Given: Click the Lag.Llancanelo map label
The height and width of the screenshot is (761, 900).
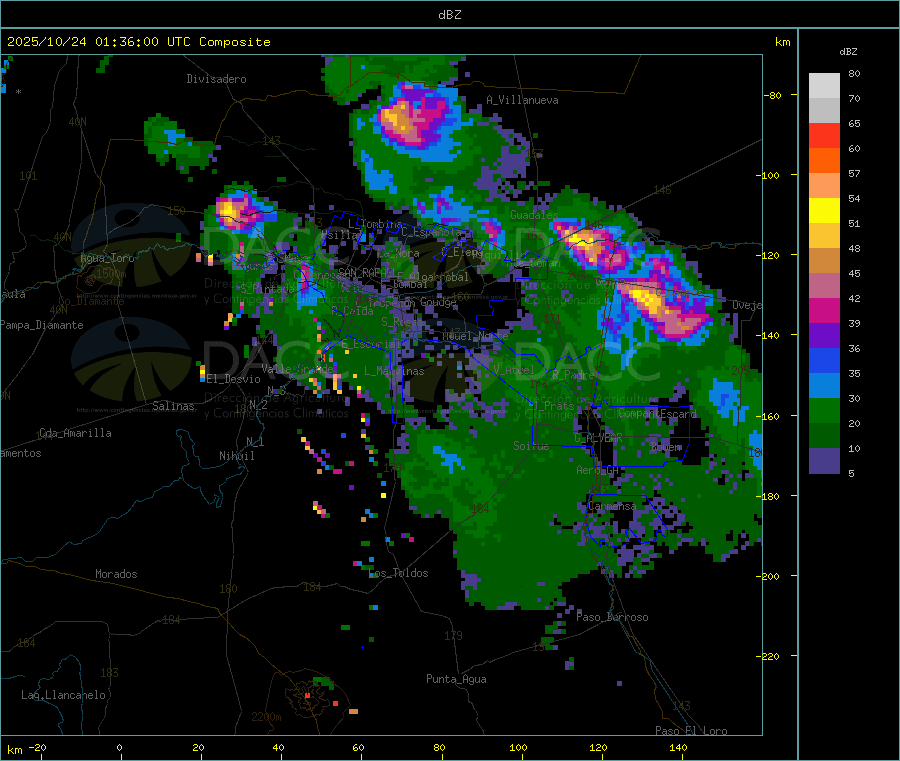Looking at the screenshot, I should point(64,695).
